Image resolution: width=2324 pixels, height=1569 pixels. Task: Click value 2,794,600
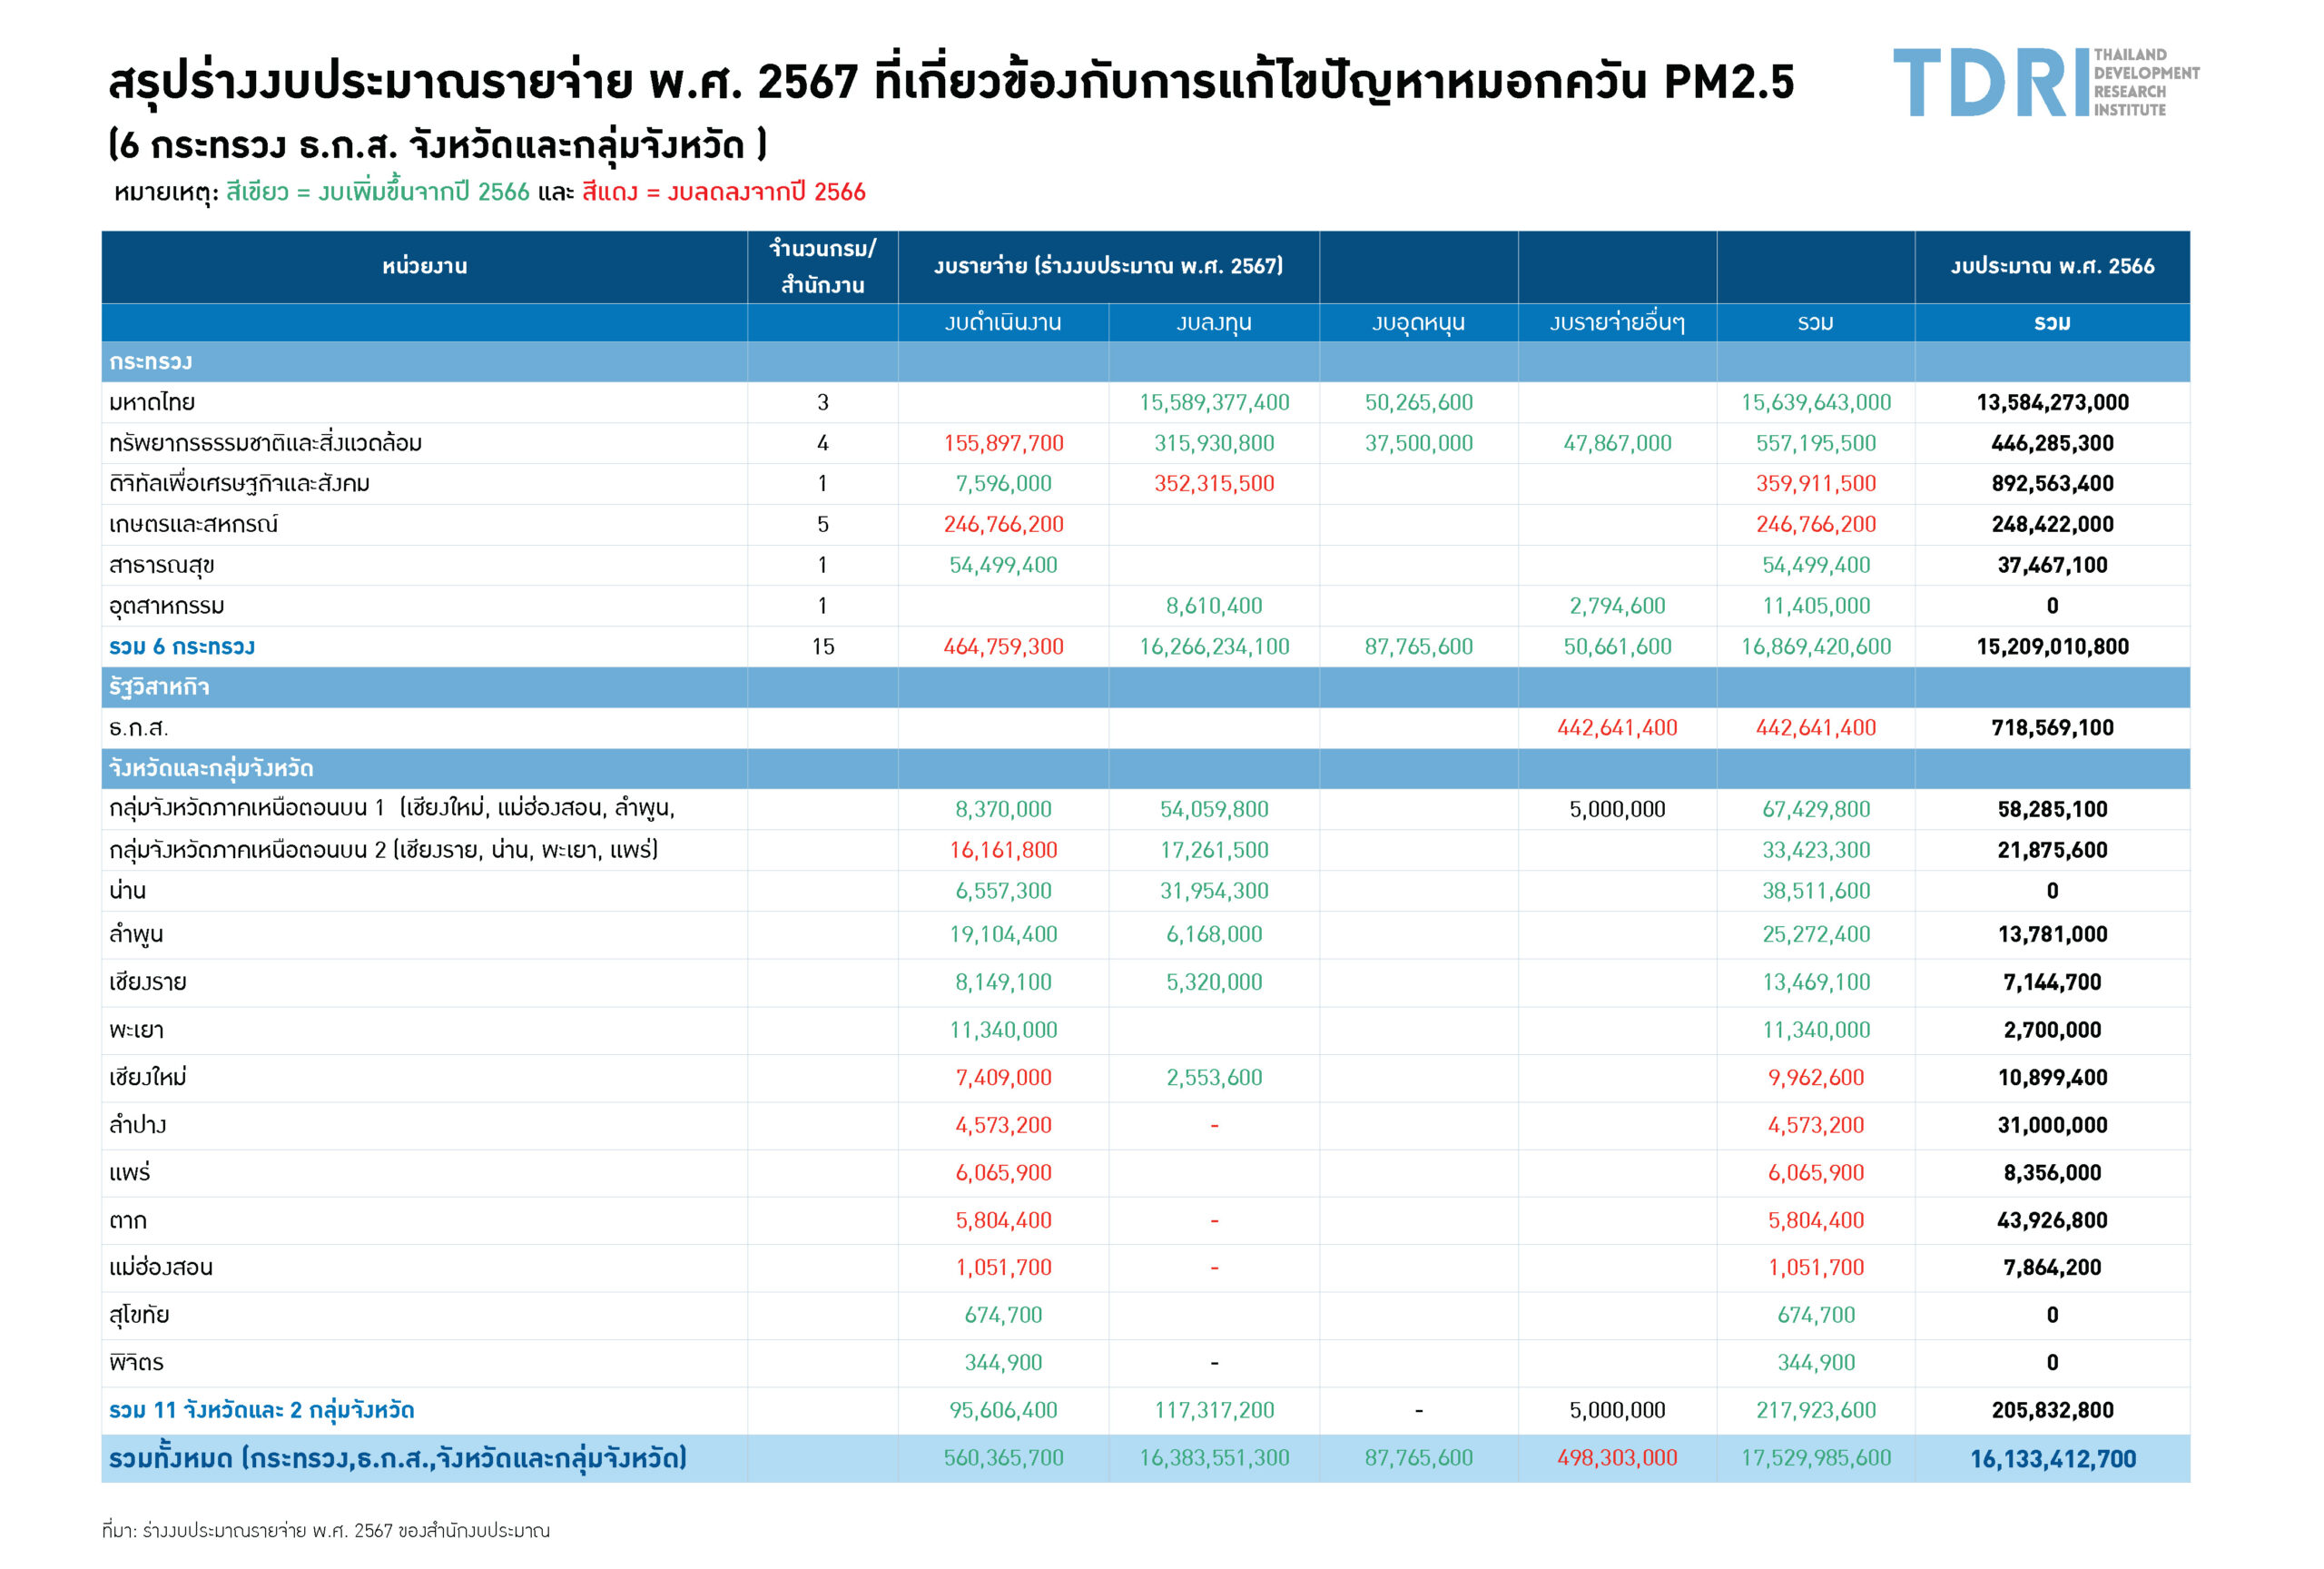pos(1617,606)
